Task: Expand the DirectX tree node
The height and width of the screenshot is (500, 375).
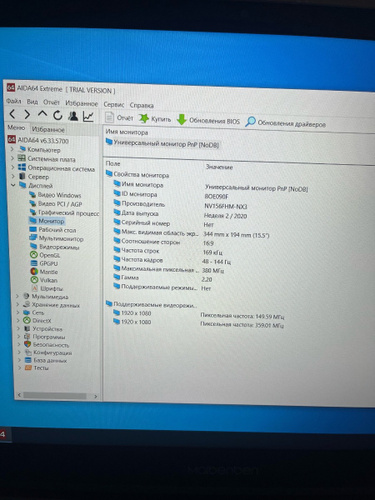Action: point(18,320)
